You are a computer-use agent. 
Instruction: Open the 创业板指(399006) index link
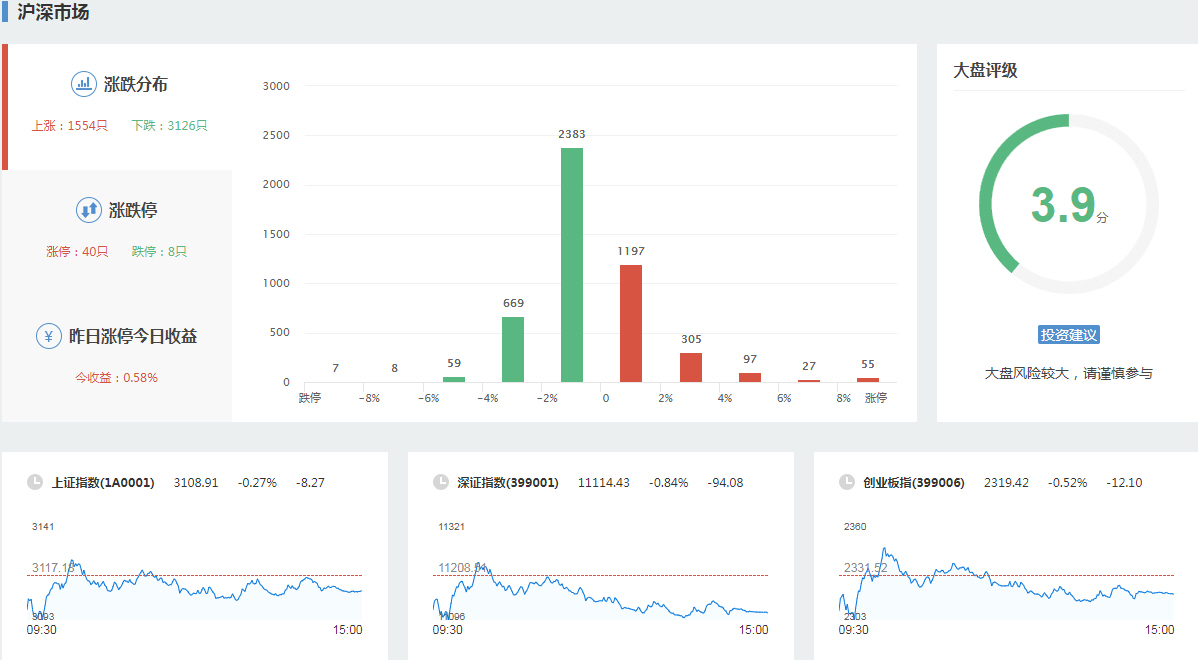(913, 483)
